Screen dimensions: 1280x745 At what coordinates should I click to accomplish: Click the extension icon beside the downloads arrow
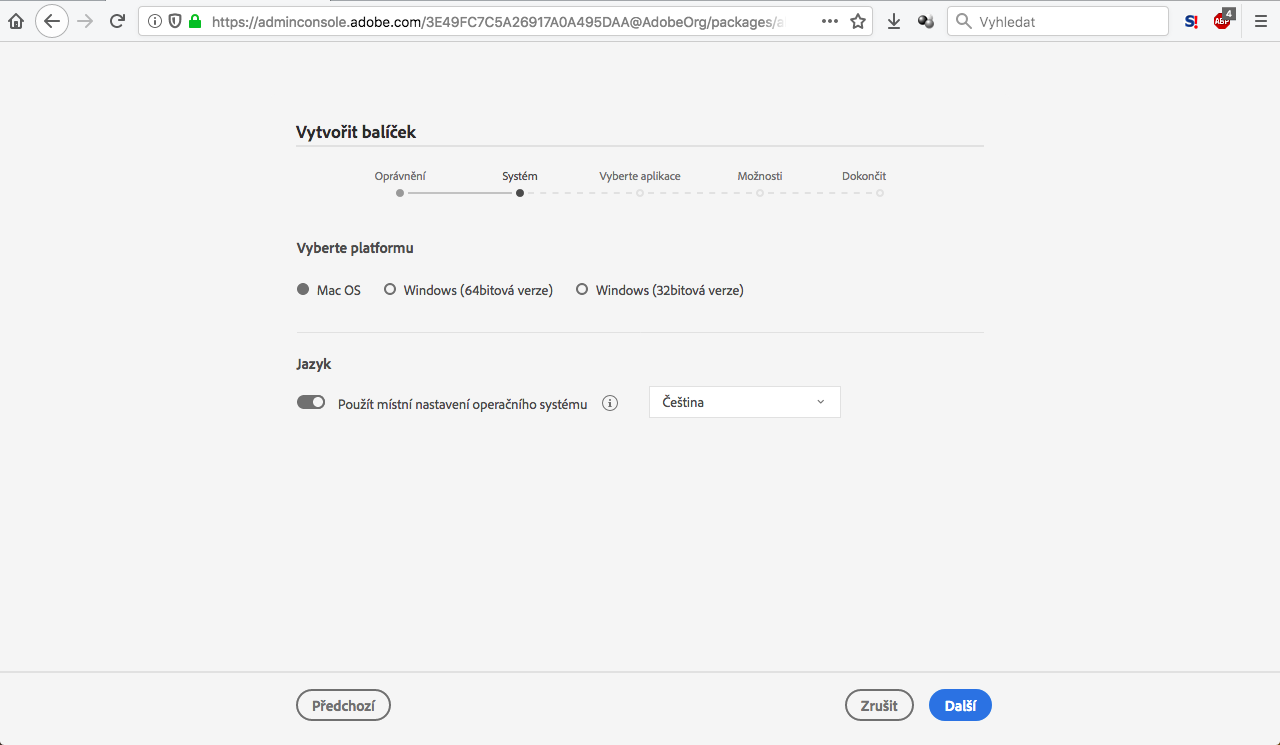(926, 21)
